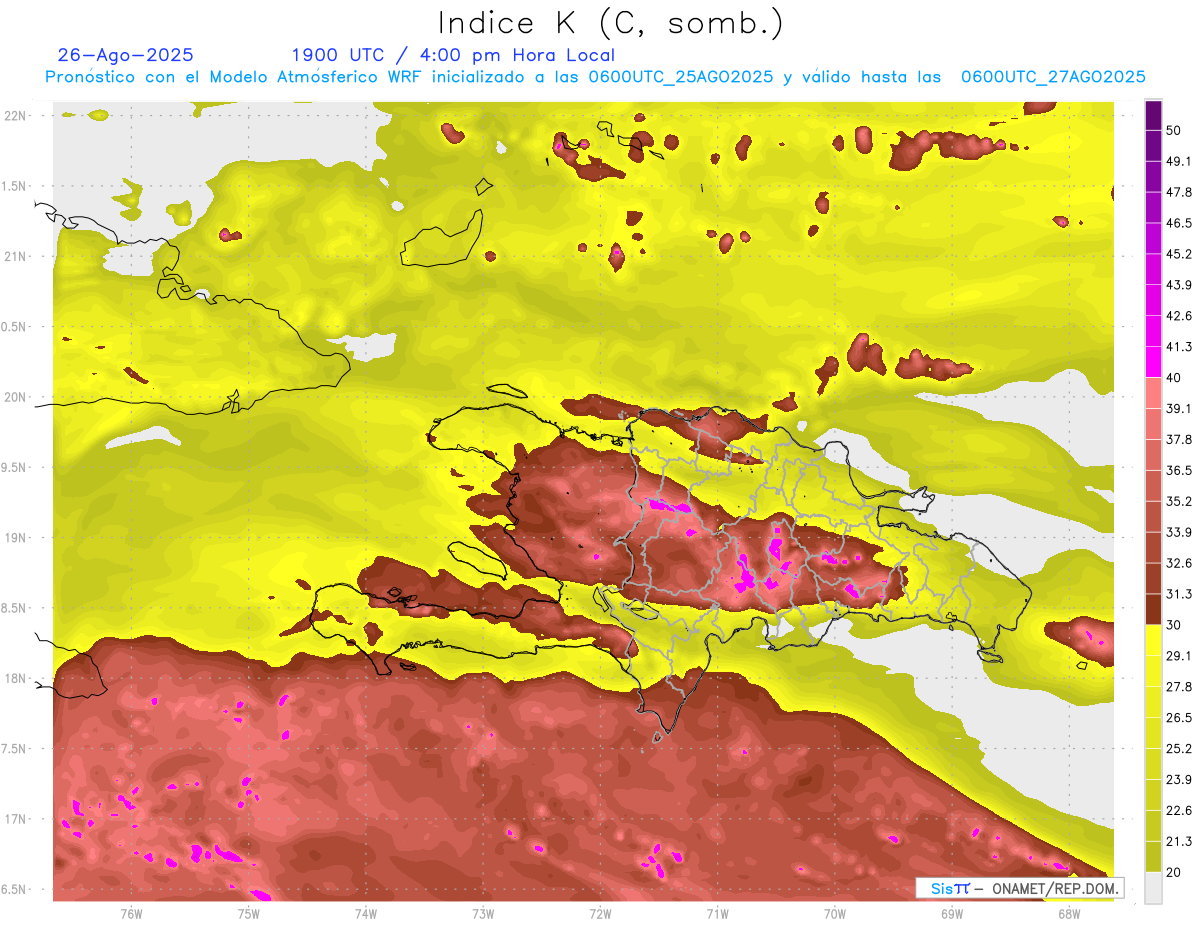Pick the dark brown swatch between 30 and 31.3
The width and height of the screenshot is (1200, 927).
(1153, 609)
